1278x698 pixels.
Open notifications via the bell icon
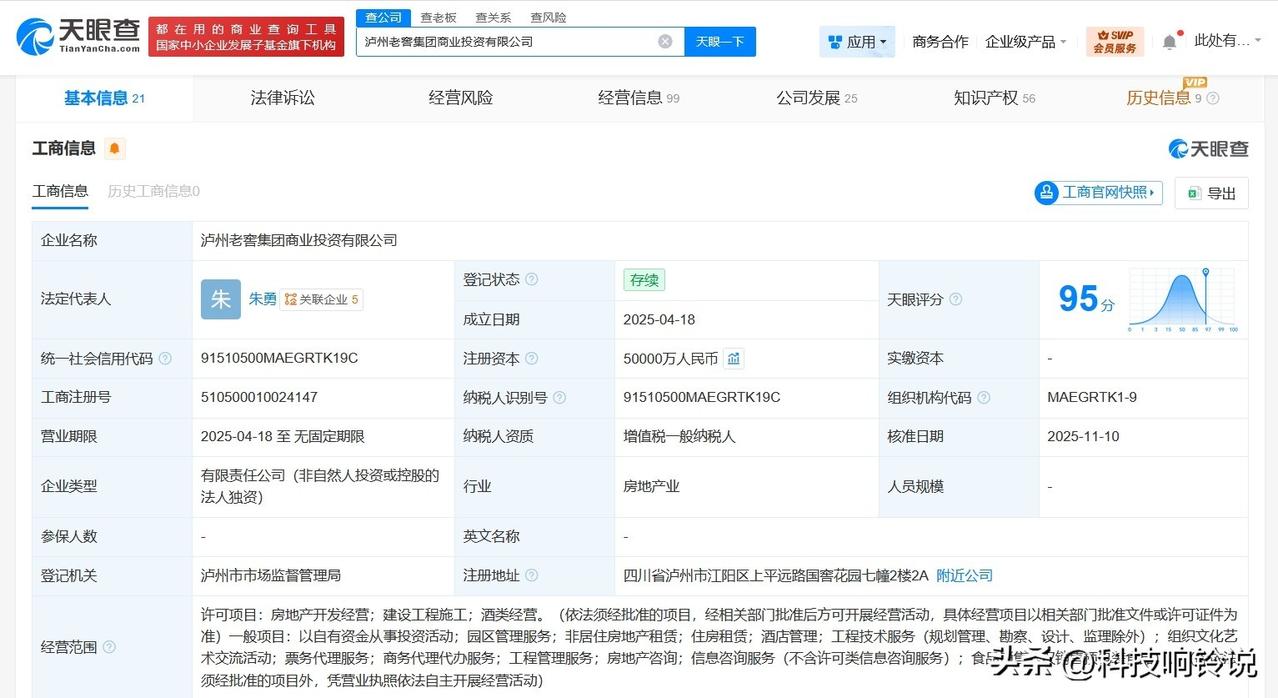coord(1169,42)
